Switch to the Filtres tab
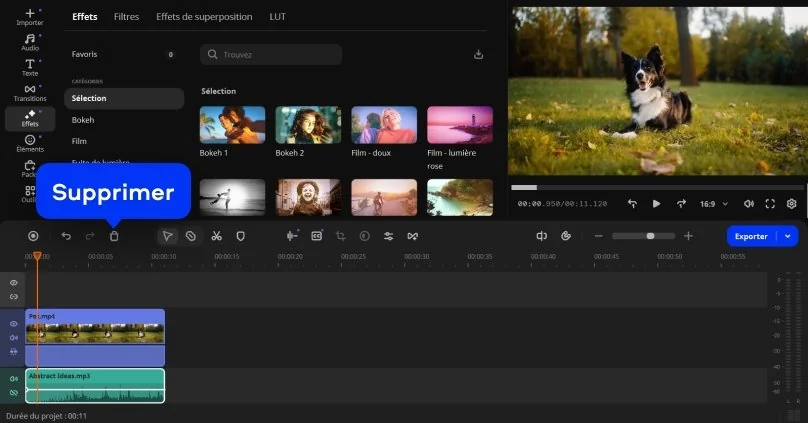Image resolution: width=808 pixels, height=423 pixels. coord(126,17)
